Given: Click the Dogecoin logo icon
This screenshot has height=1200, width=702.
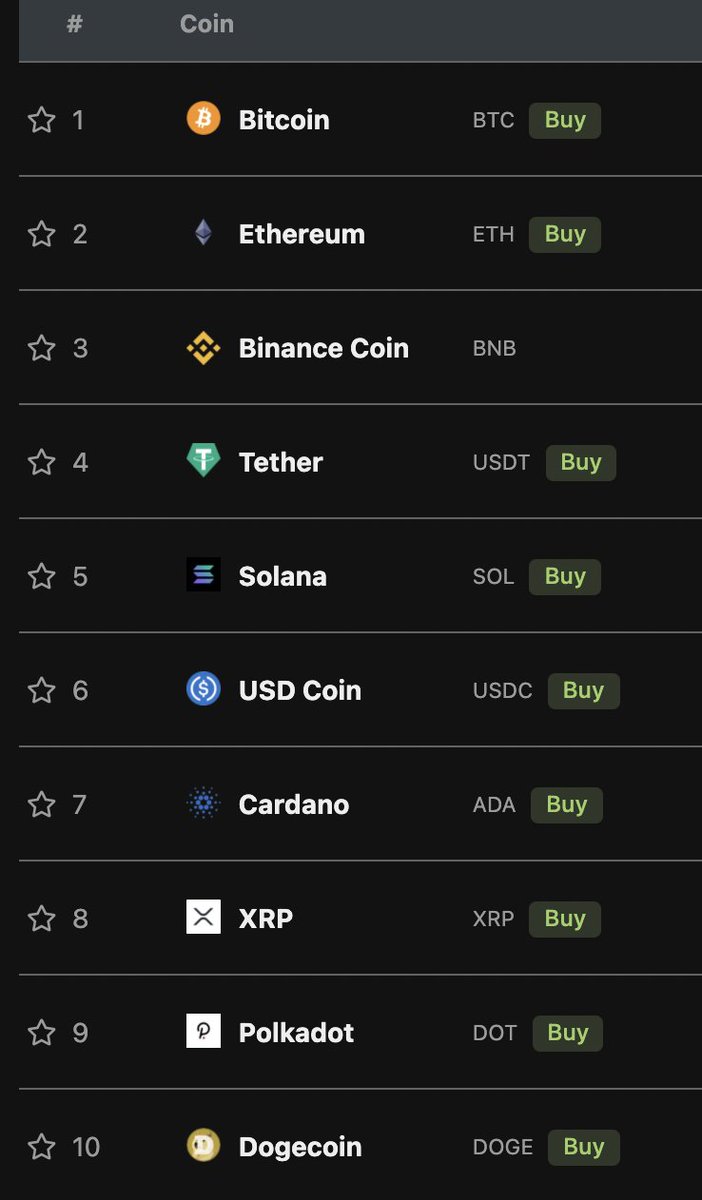Looking at the screenshot, I should tap(203, 1145).
